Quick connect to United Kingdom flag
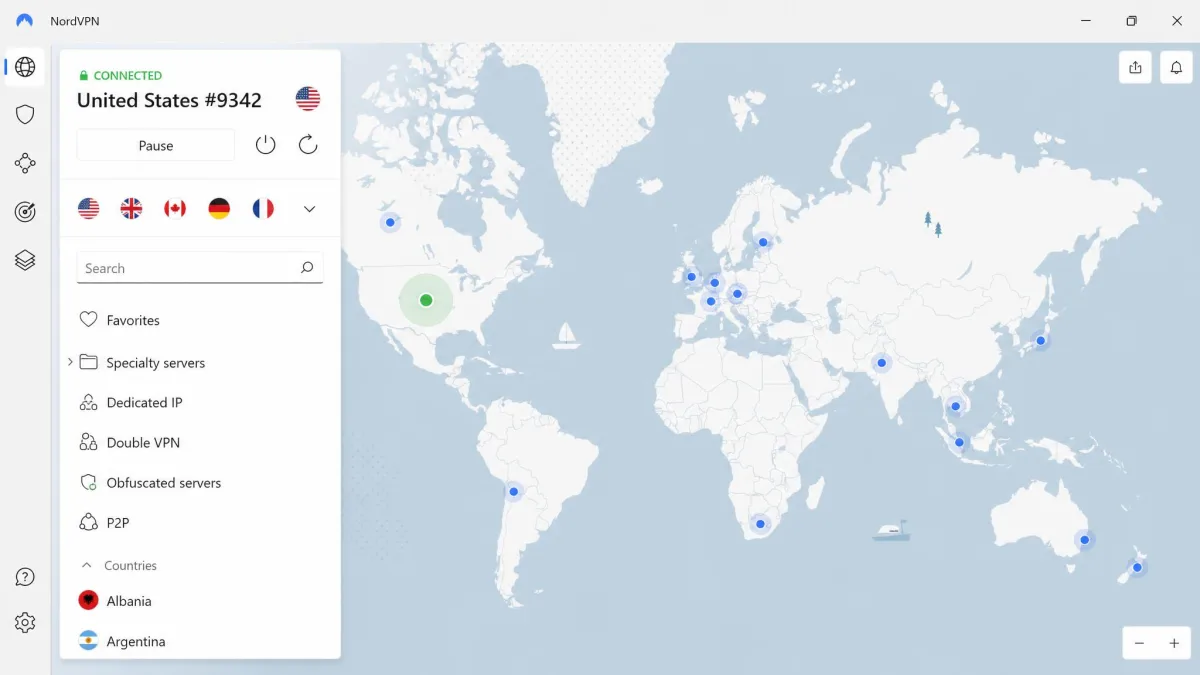The height and width of the screenshot is (675, 1200). click(131, 208)
